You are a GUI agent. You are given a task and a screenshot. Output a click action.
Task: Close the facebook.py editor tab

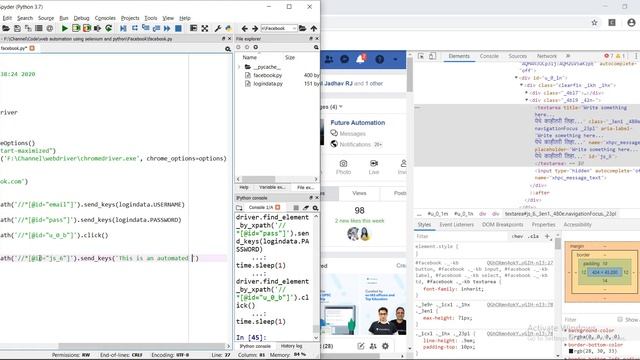pos(32,48)
